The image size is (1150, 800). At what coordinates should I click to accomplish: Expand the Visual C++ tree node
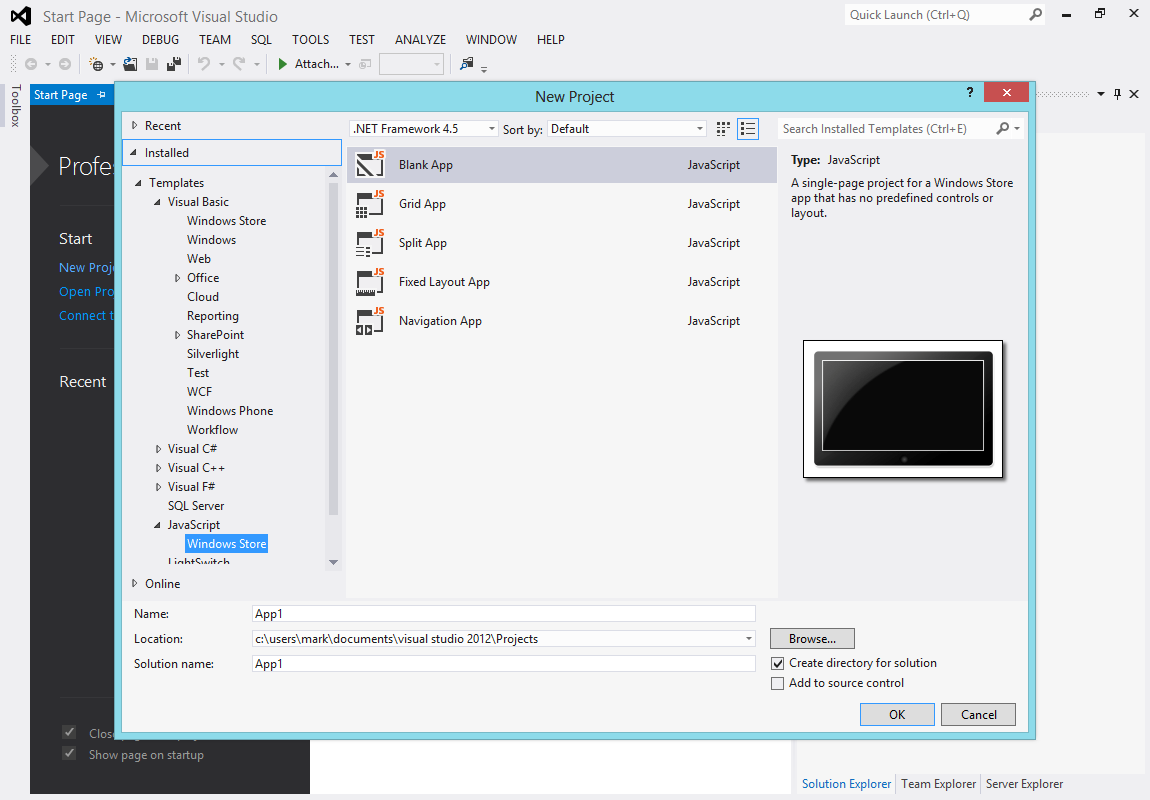tap(158, 468)
